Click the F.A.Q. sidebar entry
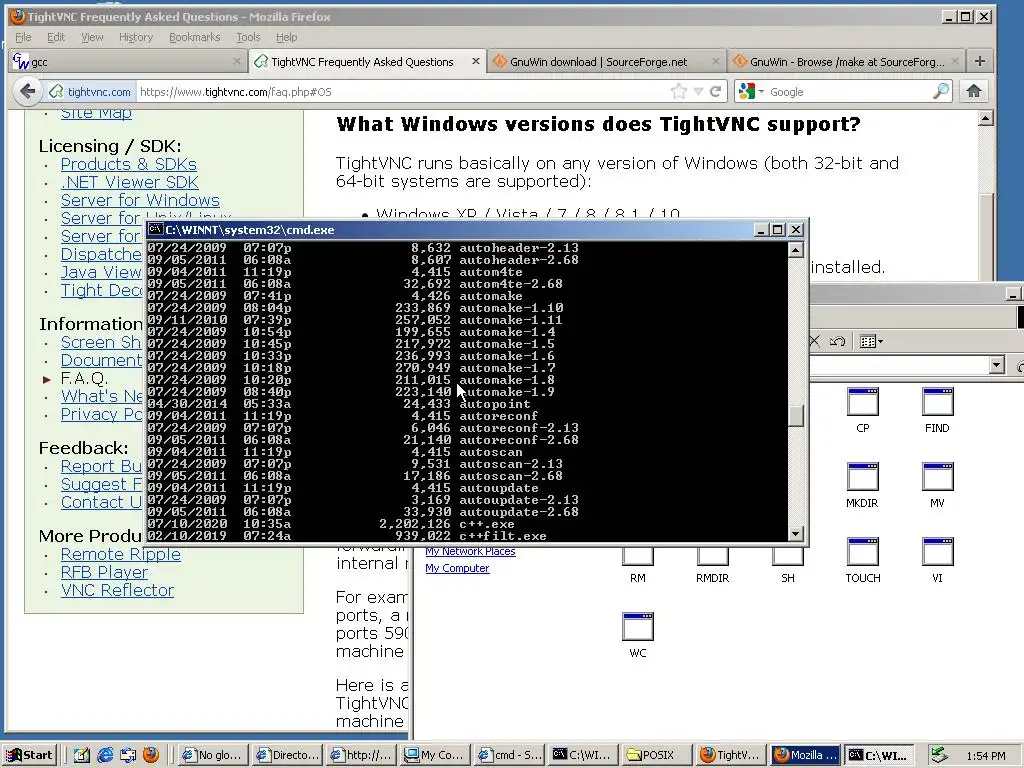The height and width of the screenshot is (768, 1024). 84,378
